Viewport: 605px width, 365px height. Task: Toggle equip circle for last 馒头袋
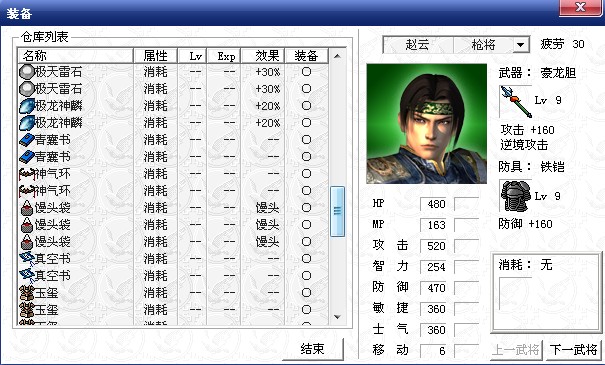coord(306,242)
